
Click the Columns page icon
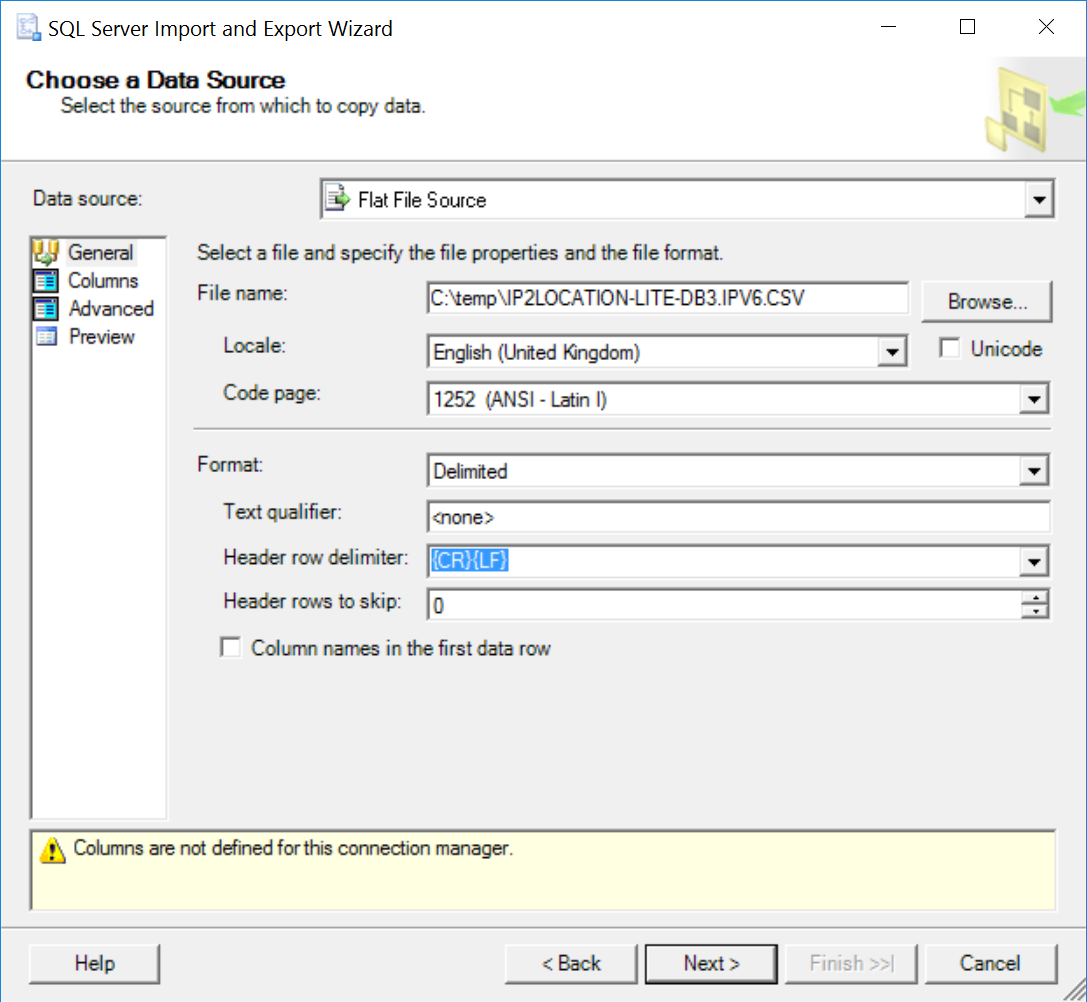click(x=47, y=281)
